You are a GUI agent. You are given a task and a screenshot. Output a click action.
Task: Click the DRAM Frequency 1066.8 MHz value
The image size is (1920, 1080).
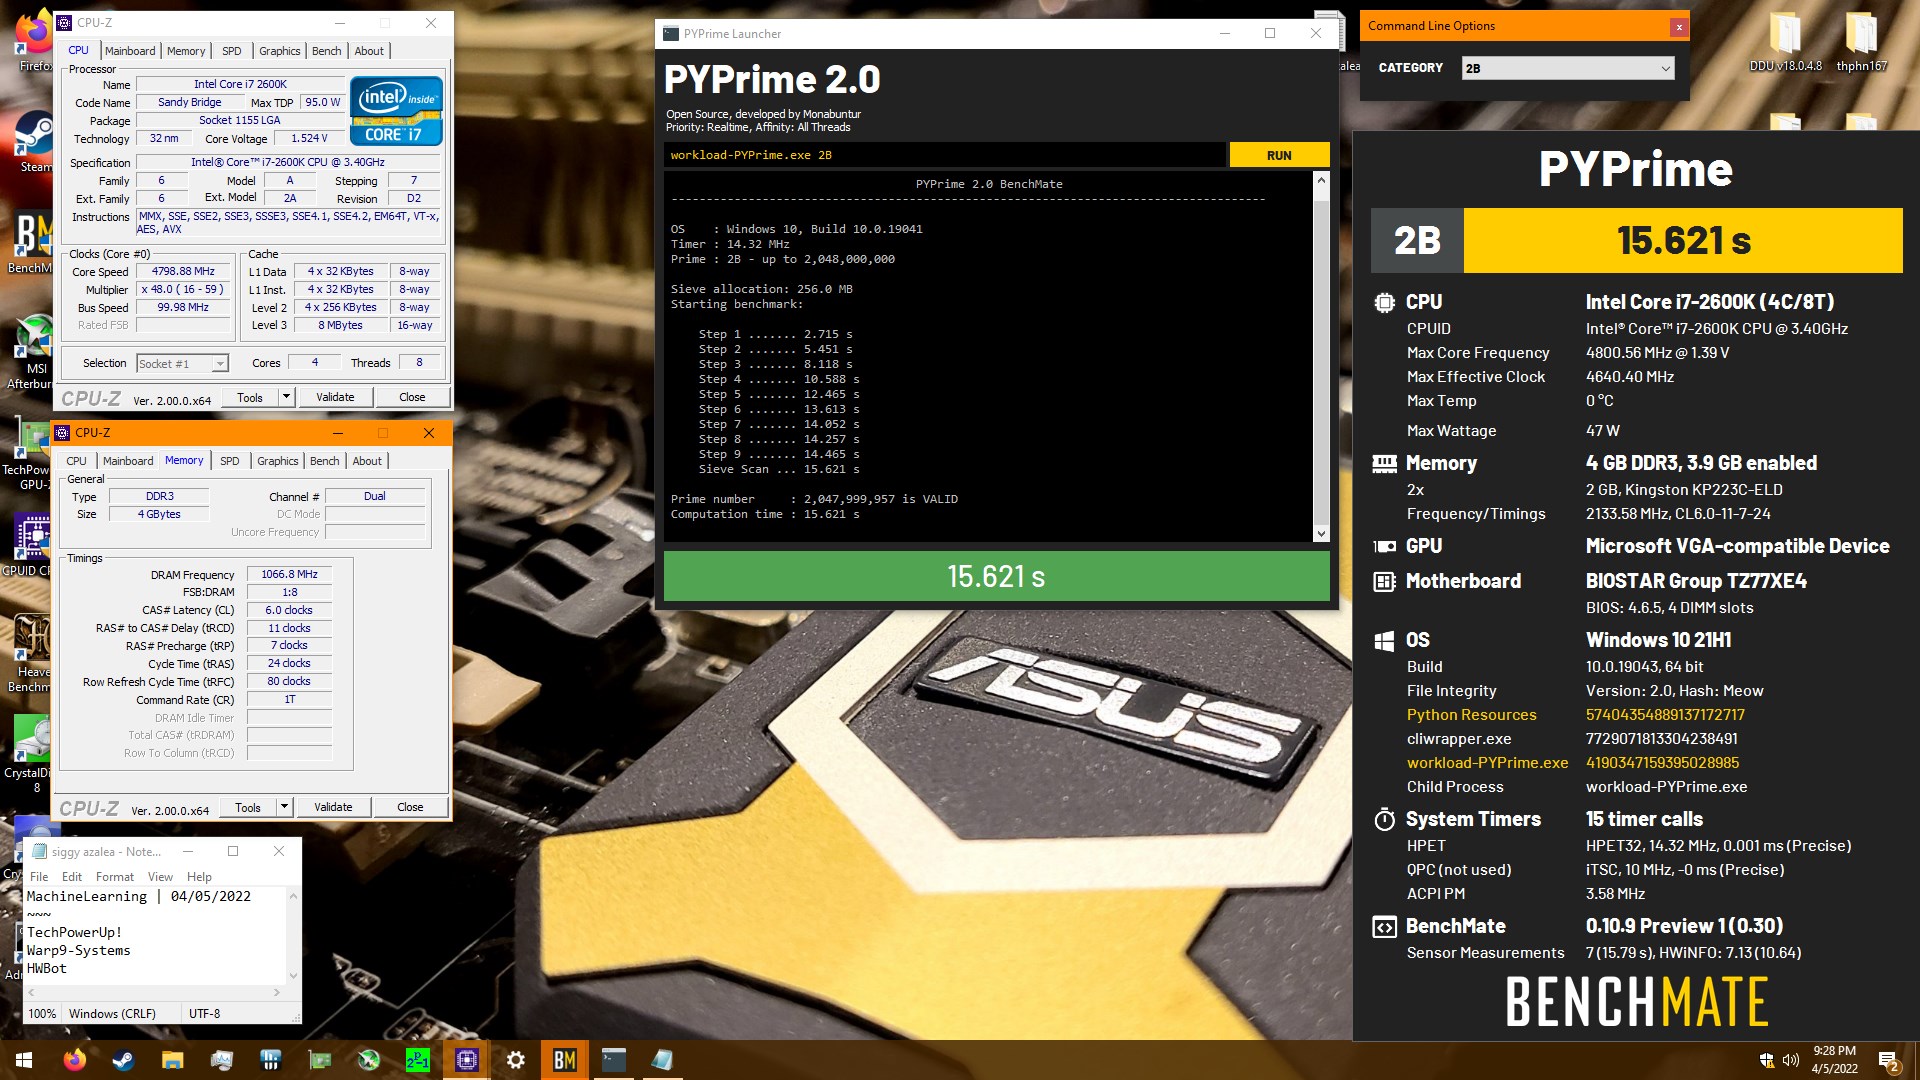(289, 574)
